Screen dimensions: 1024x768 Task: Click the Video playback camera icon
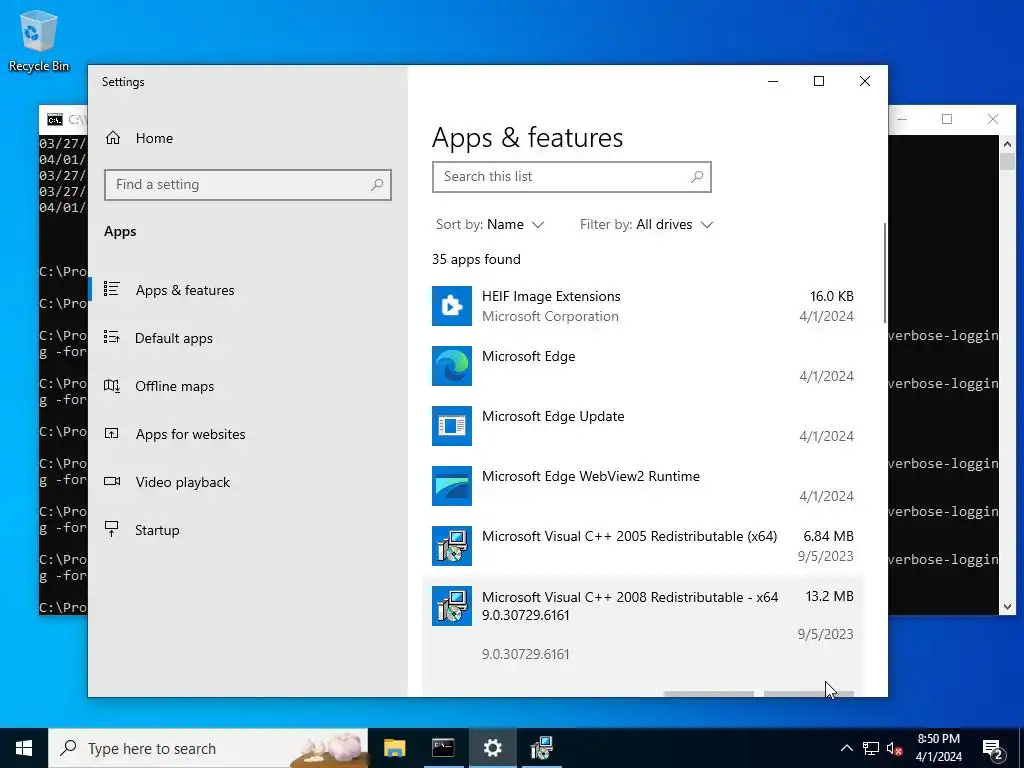tap(112, 481)
